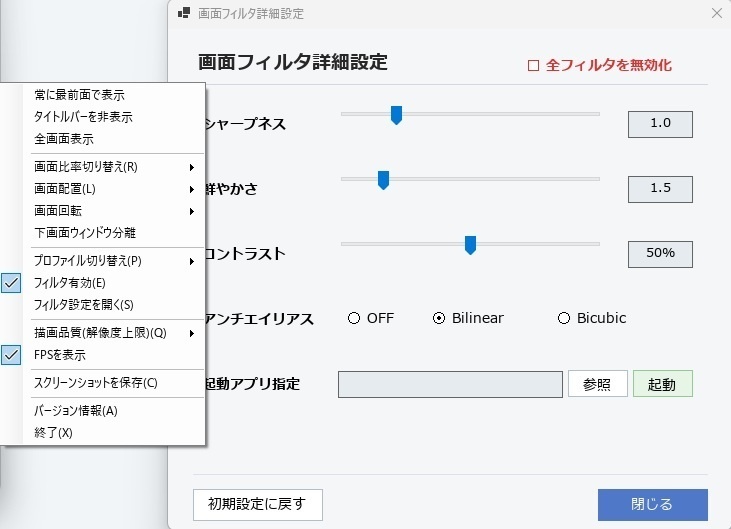Choose the Bicubic anti-aliasing option
The width and height of the screenshot is (731, 529).
tap(564, 318)
